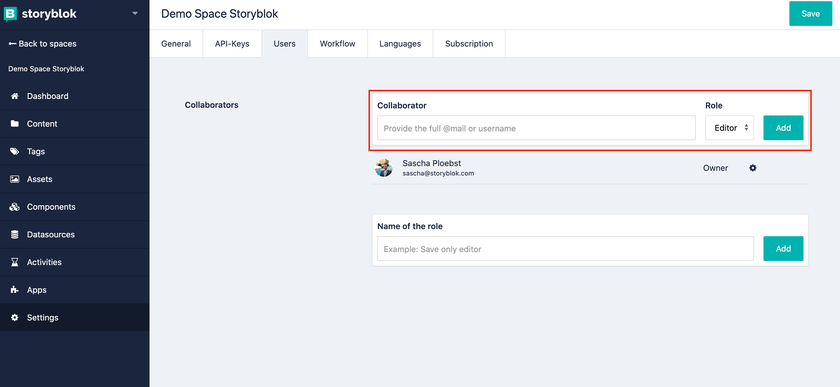Click the Collaborators section heading
Screen dimensions: 840x387
tap(212, 105)
